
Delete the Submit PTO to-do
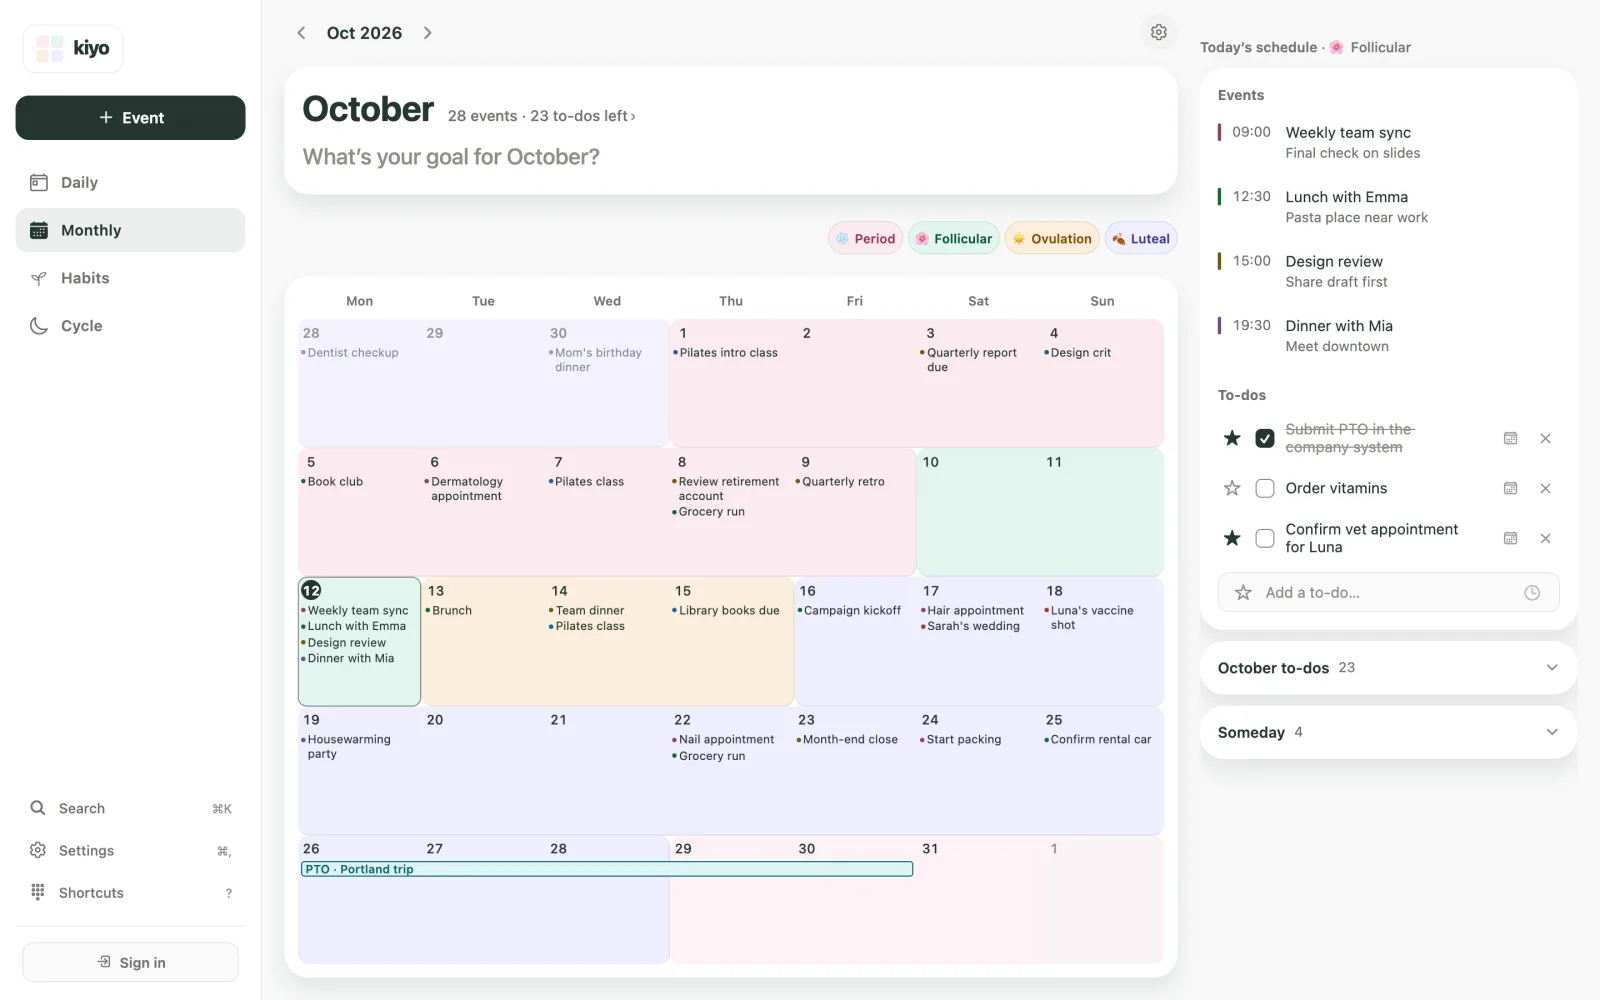coord(1545,438)
